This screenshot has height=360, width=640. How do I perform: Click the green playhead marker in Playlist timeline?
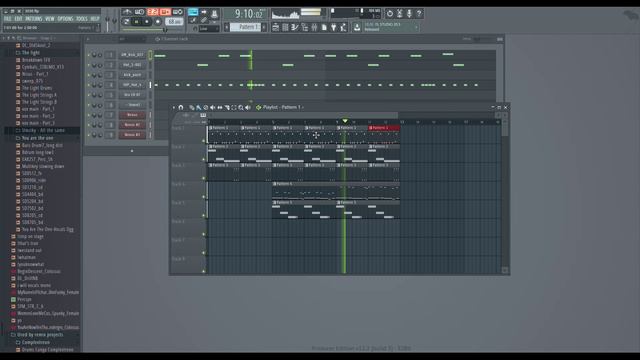coord(345,121)
